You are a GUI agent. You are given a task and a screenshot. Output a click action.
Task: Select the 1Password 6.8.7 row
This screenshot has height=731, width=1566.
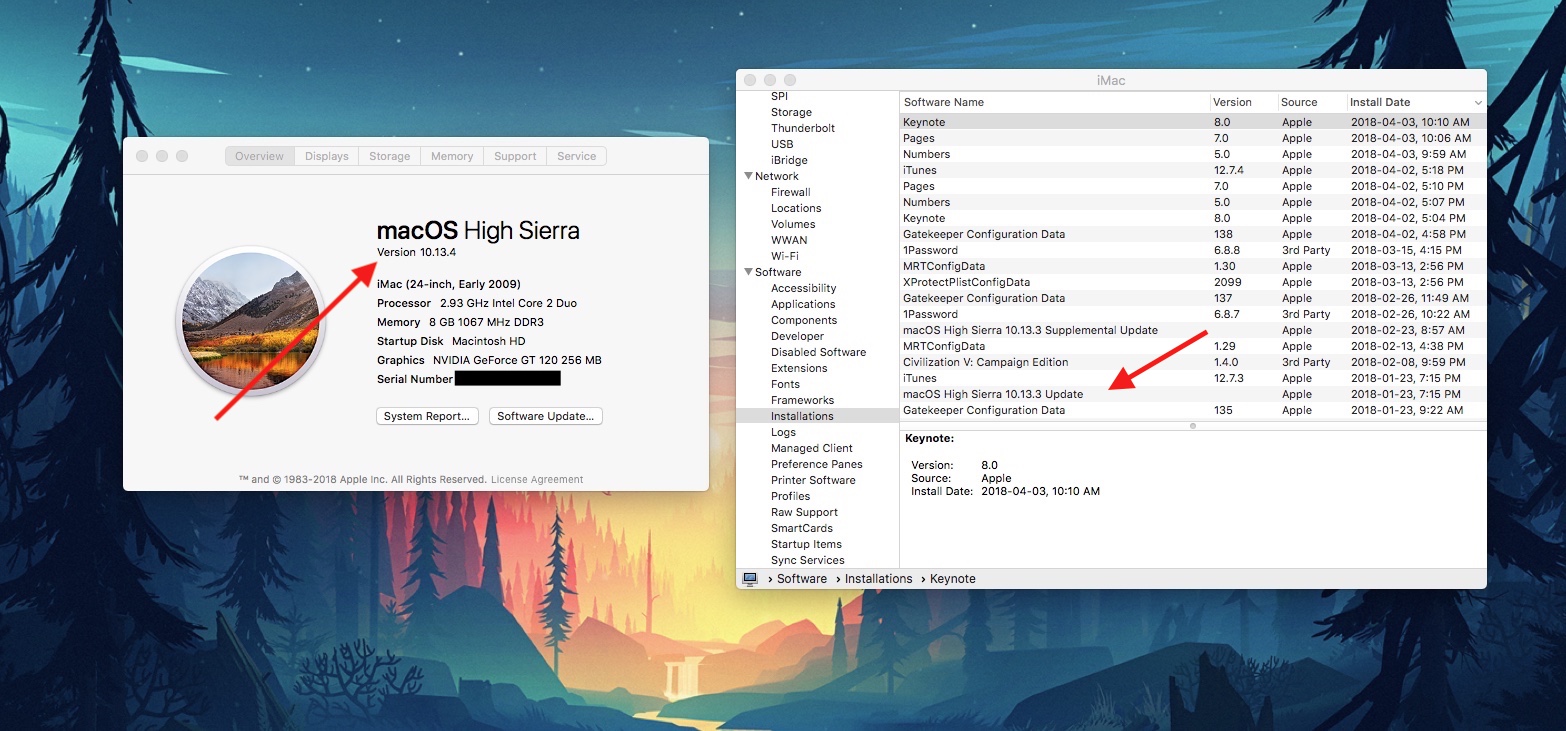coord(1193,314)
